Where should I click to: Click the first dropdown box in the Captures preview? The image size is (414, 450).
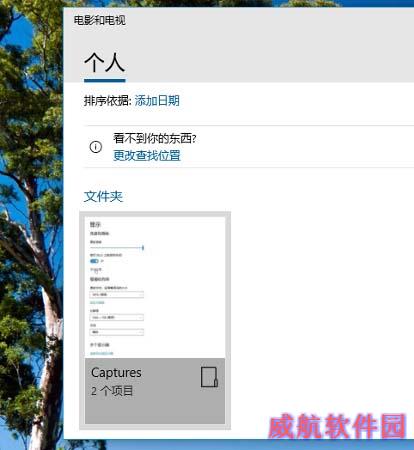117,295
